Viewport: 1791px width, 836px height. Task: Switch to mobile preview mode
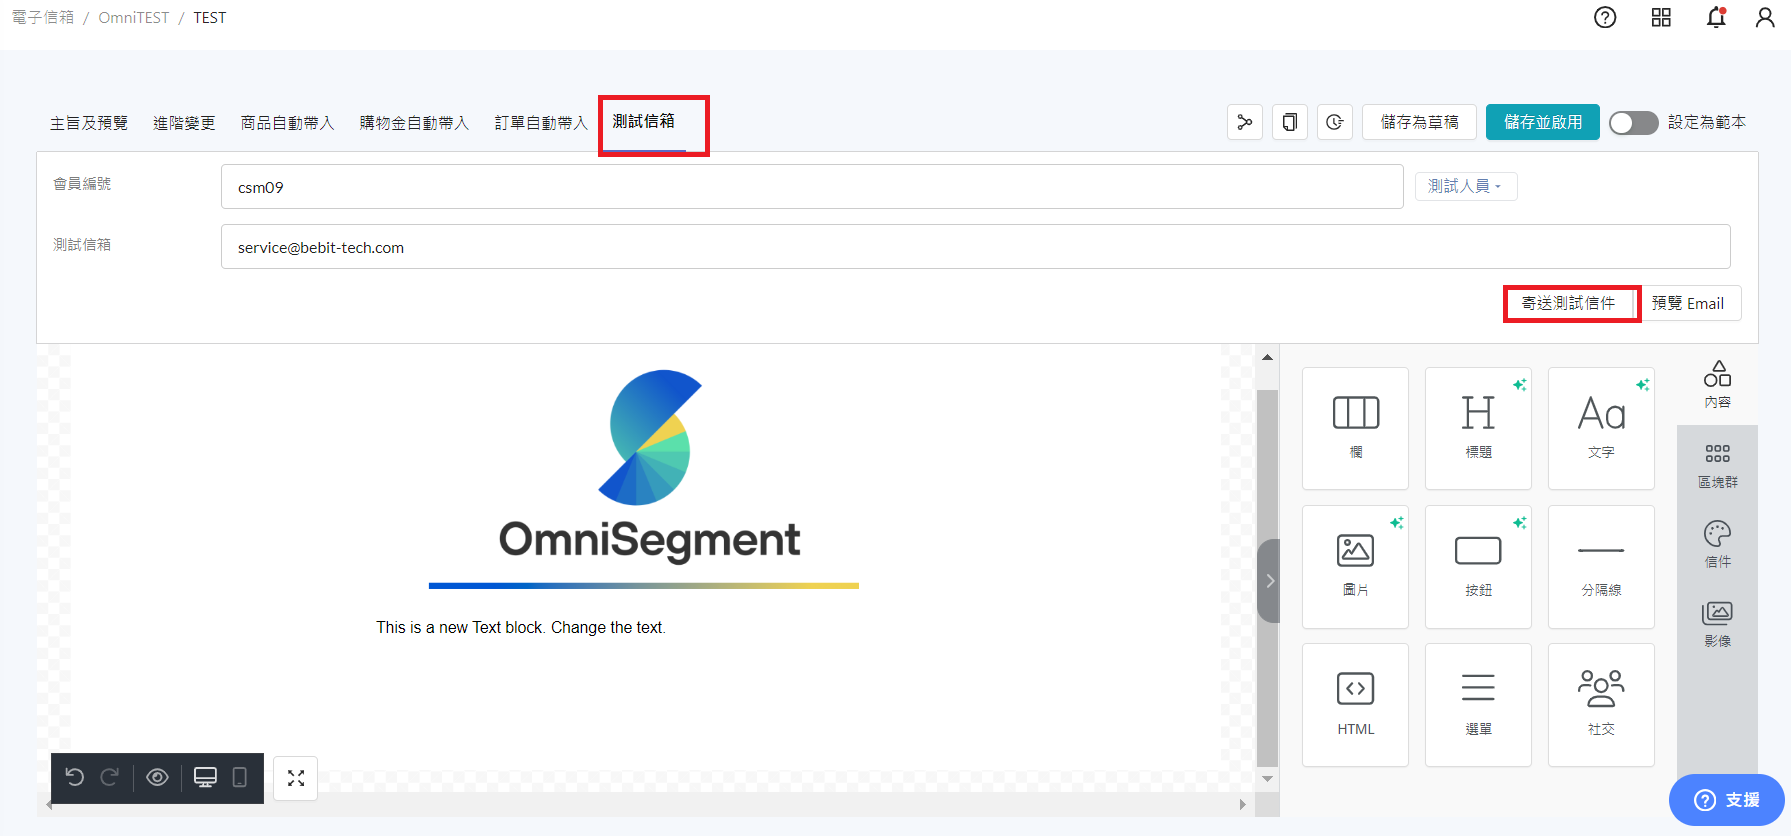click(240, 777)
